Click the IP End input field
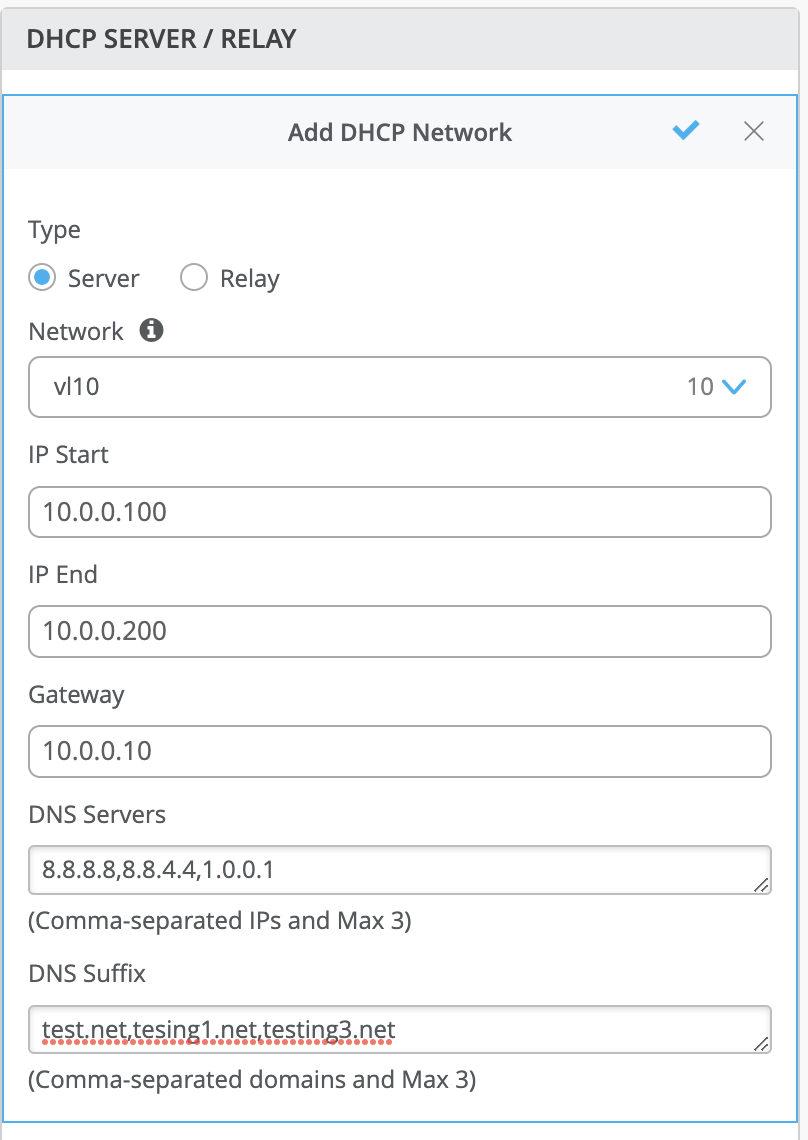808x1140 pixels. [400, 631]
